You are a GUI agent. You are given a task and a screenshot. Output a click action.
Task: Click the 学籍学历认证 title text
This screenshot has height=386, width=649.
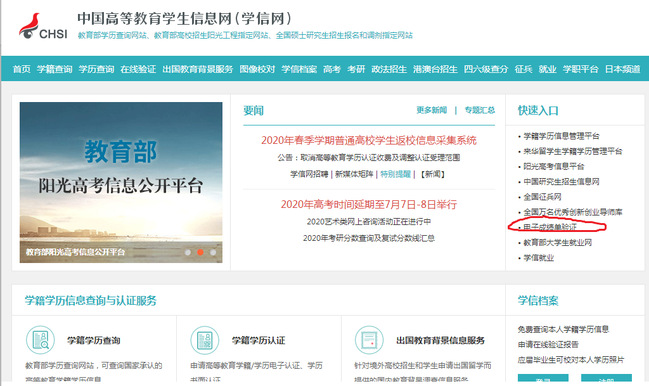258,340
